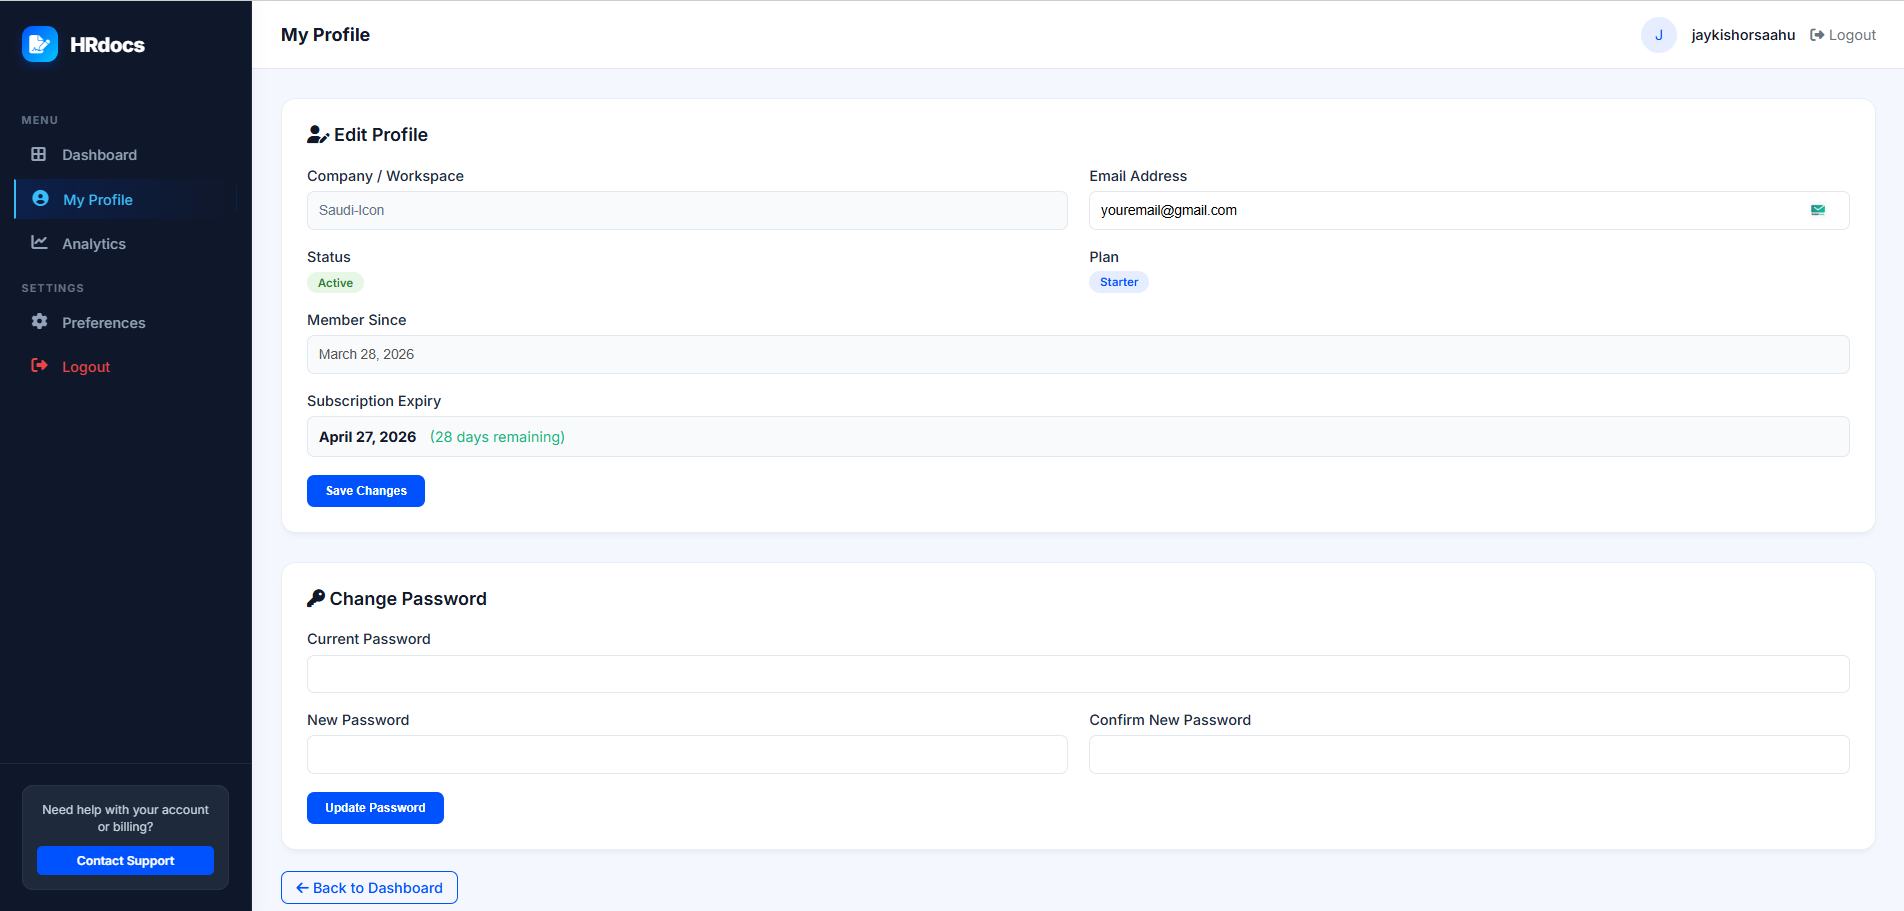Image resolution: width=1904 pixels, height=911 pixels.
Task: Click the Dashboard grid icon in sidebar
Action: click(x=39, y=154)
